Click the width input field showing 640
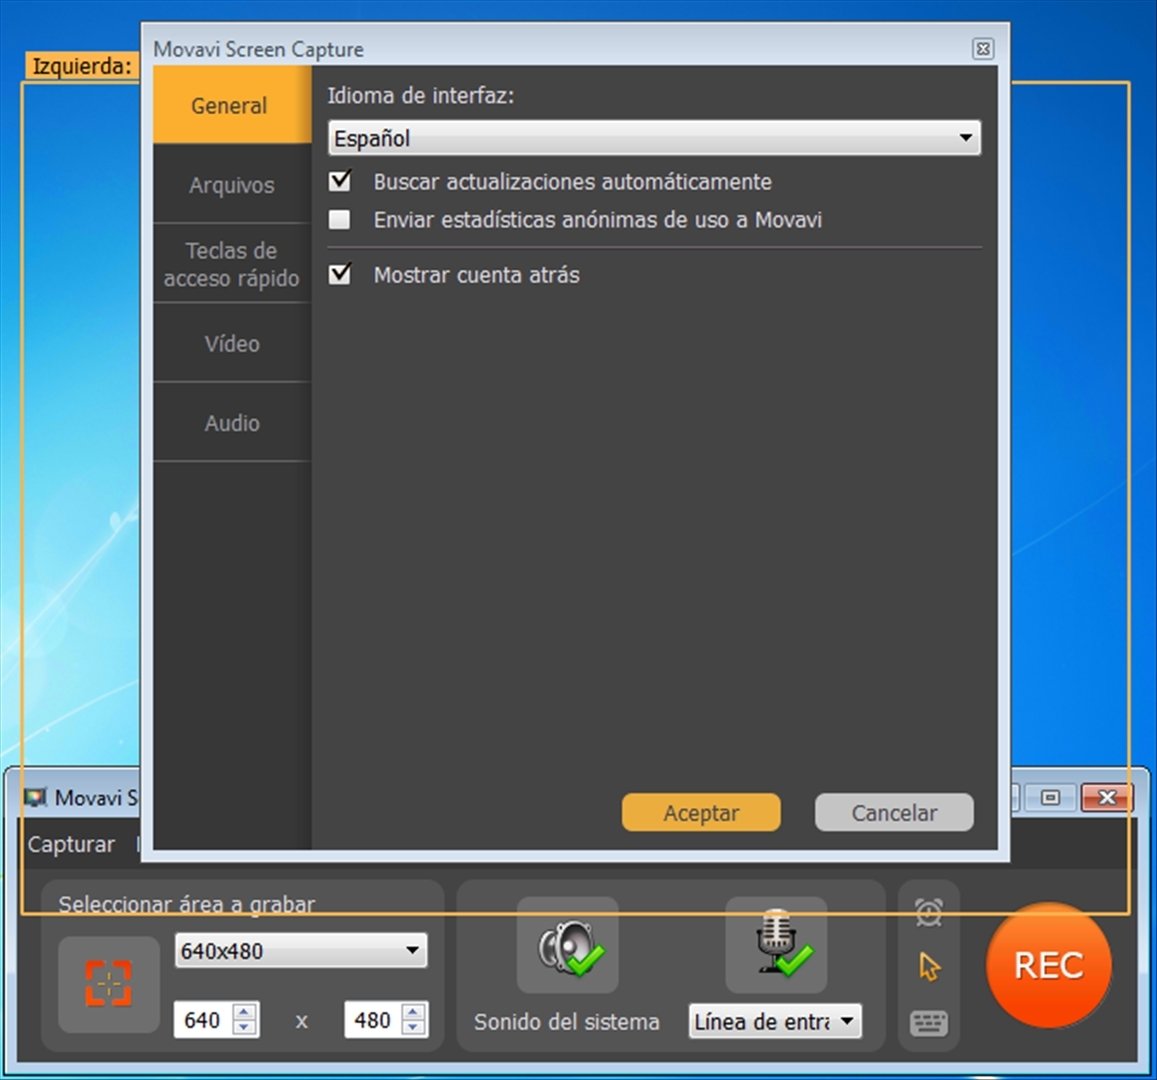The width and height of the screenshot is (1157, 1080). [203, 1020]
